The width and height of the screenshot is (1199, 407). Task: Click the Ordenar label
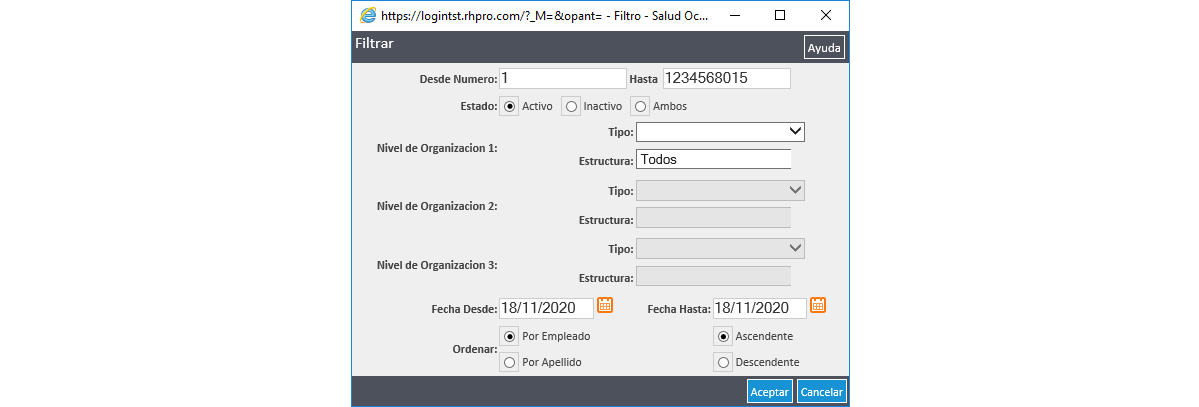point(475,350)
